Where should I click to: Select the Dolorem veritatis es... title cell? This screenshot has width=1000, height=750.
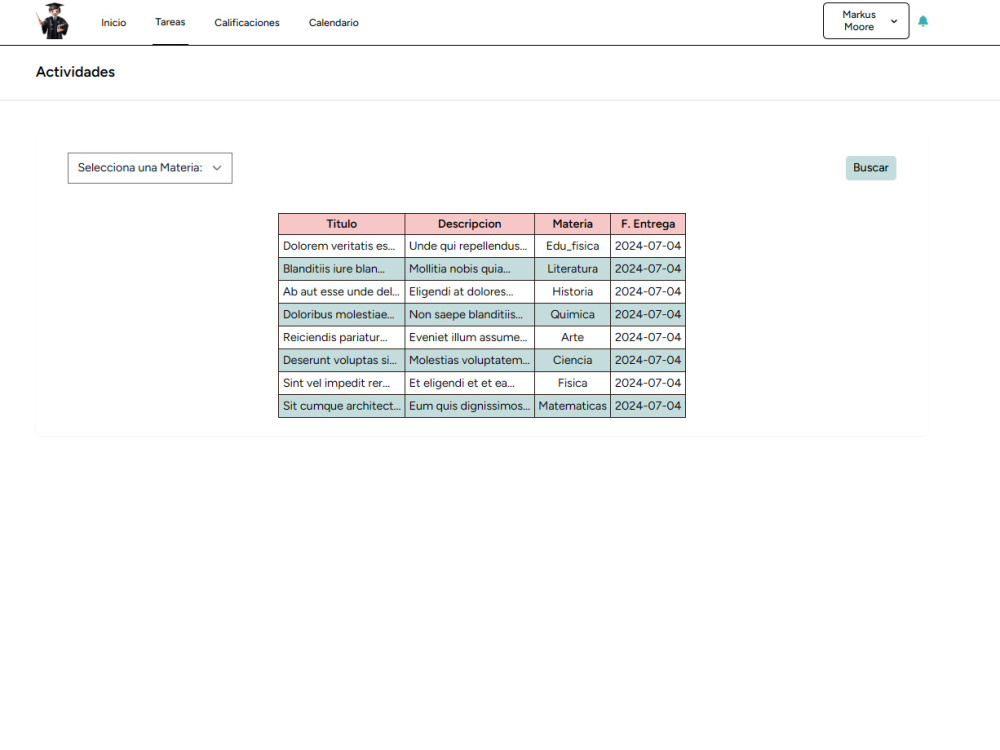pyautogui.click(x=342, y=246)
